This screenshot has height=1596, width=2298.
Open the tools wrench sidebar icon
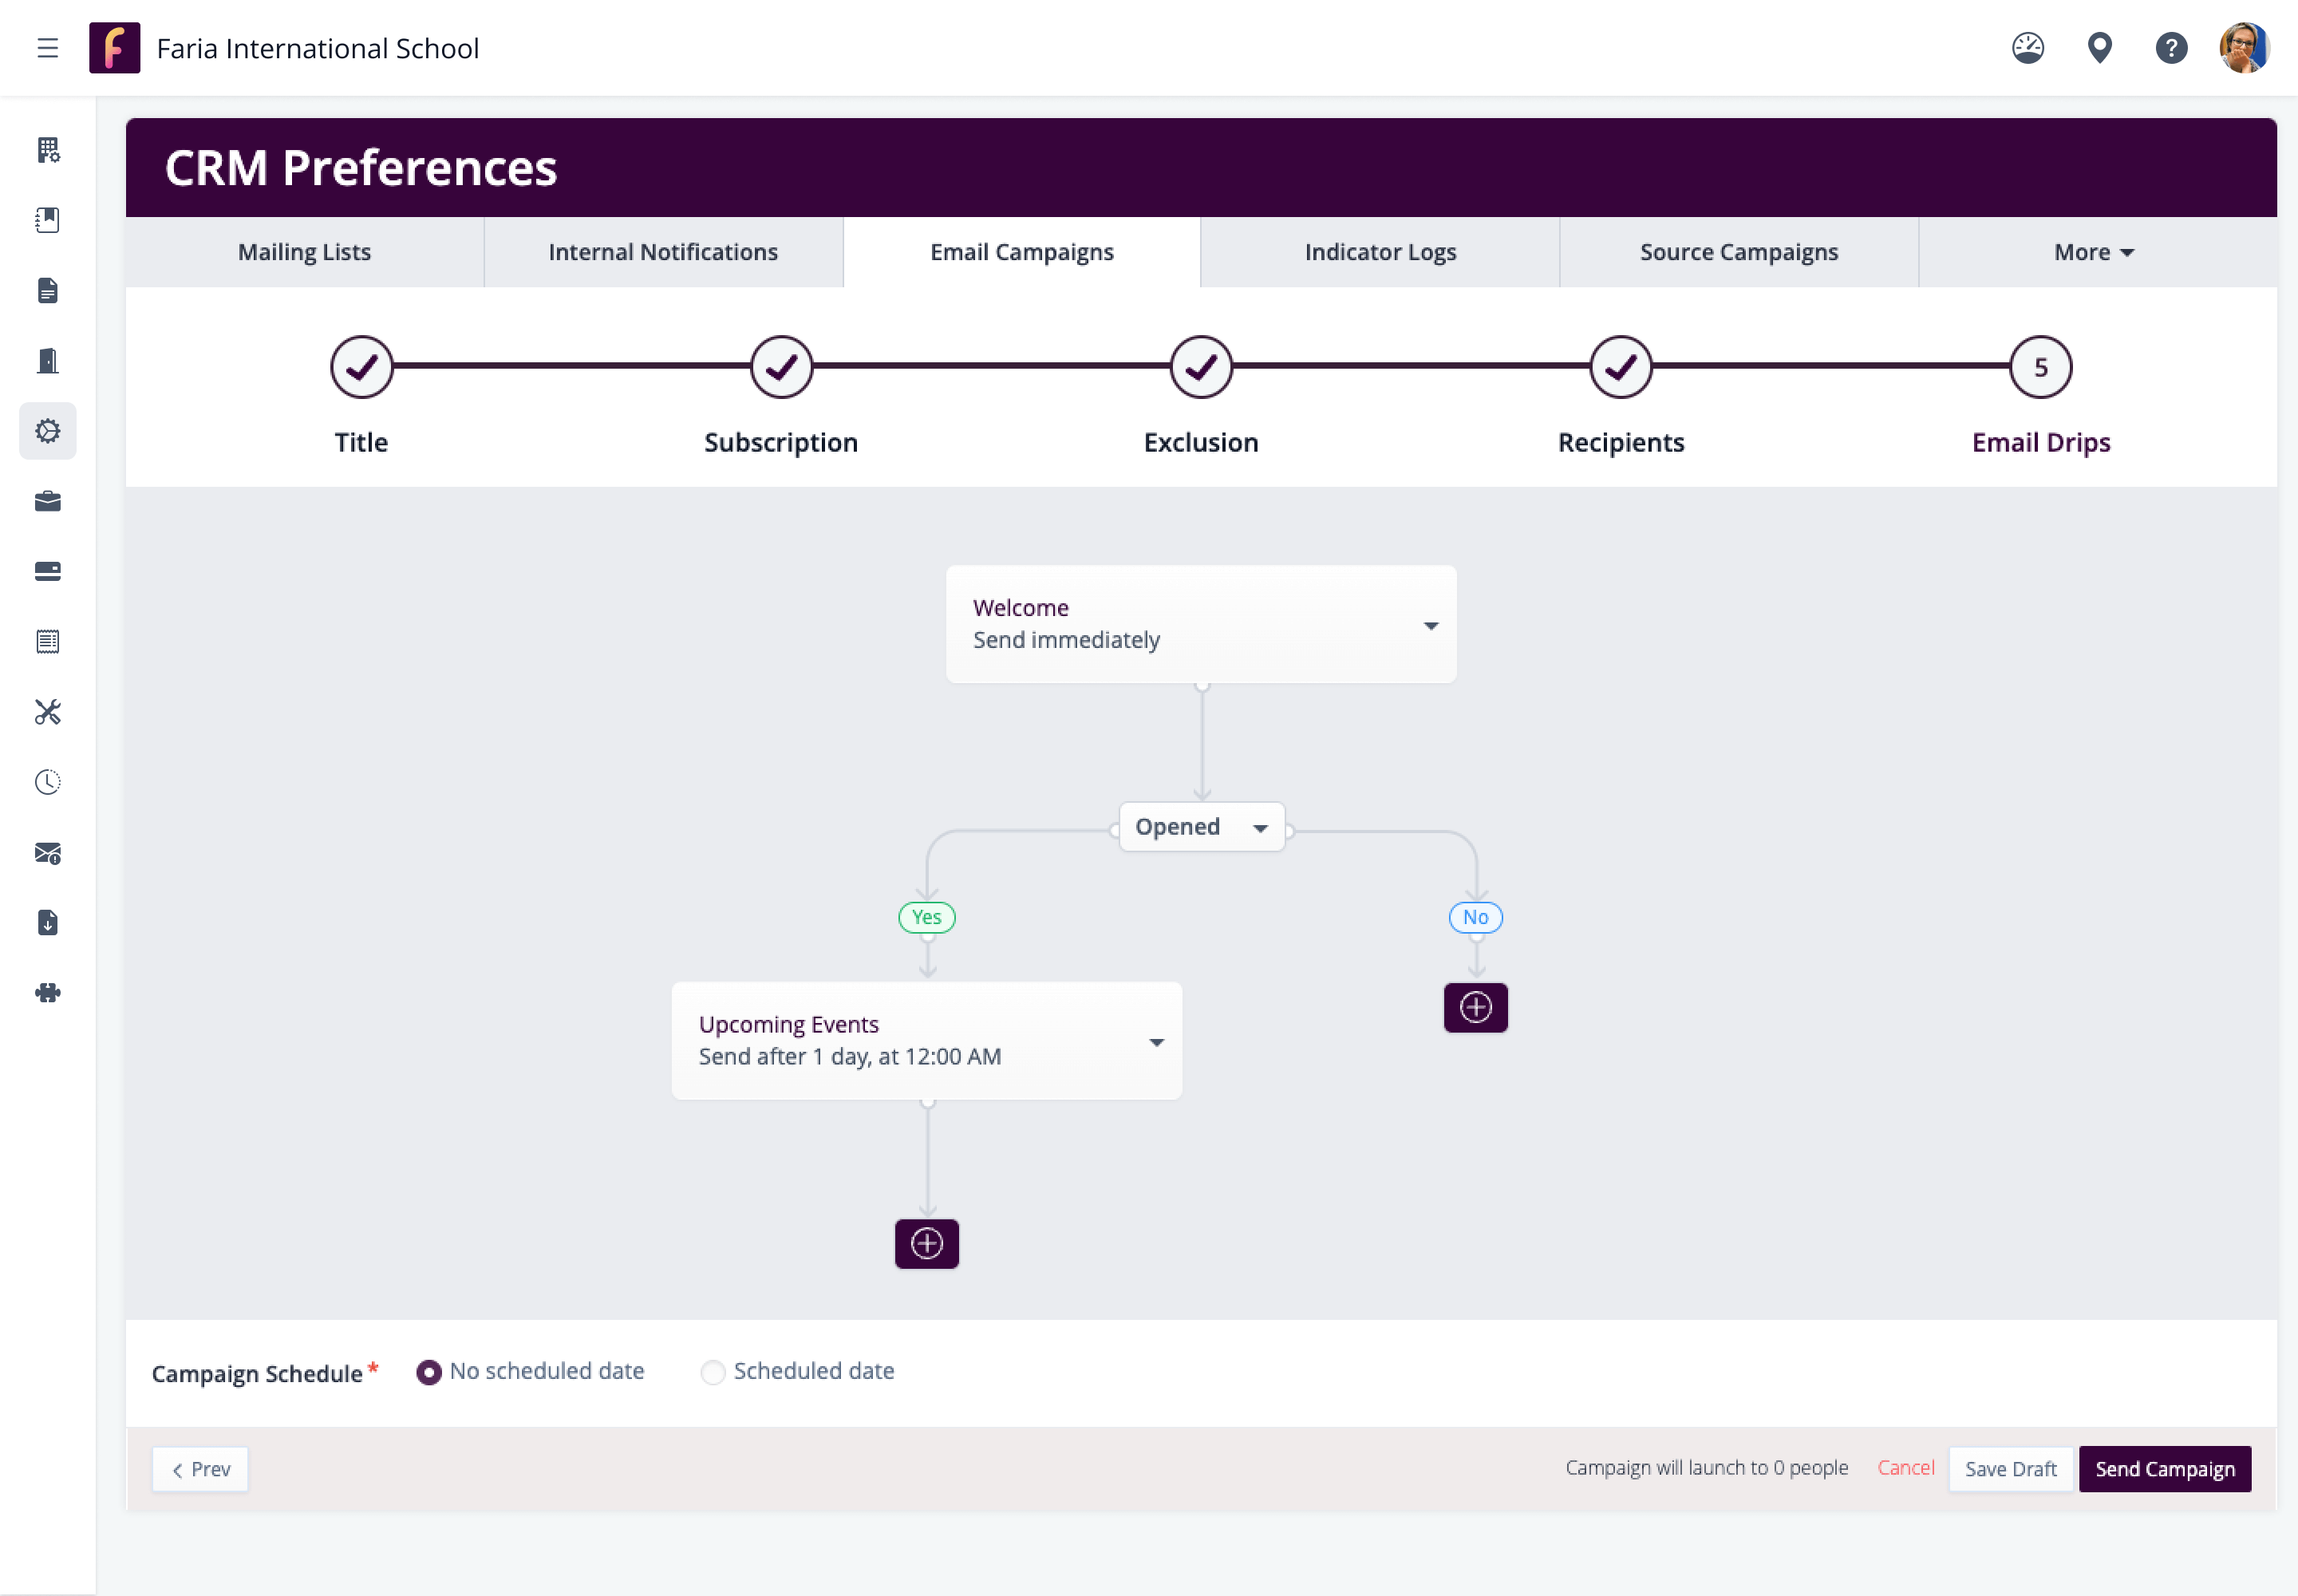pyautogui.click(x=47, y=712)
